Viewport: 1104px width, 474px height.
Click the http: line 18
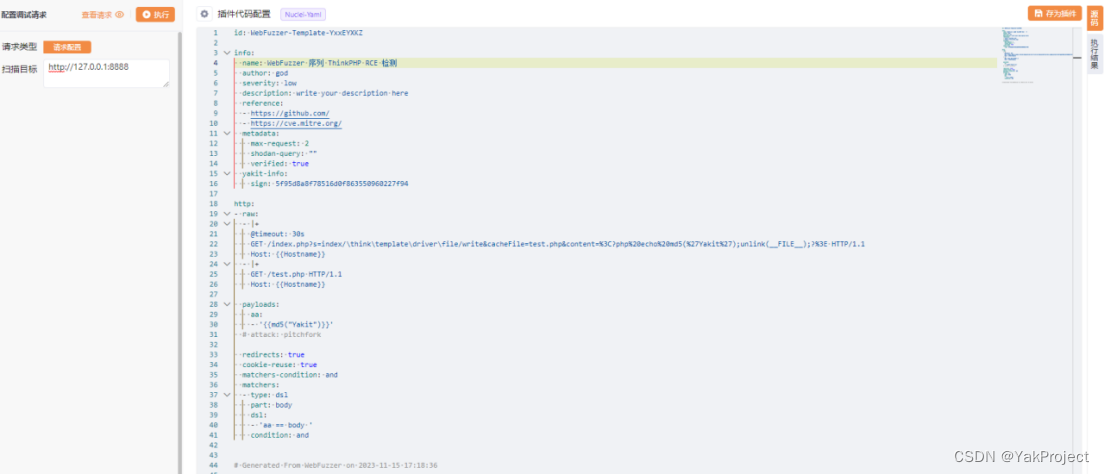(x=244, y=204)
